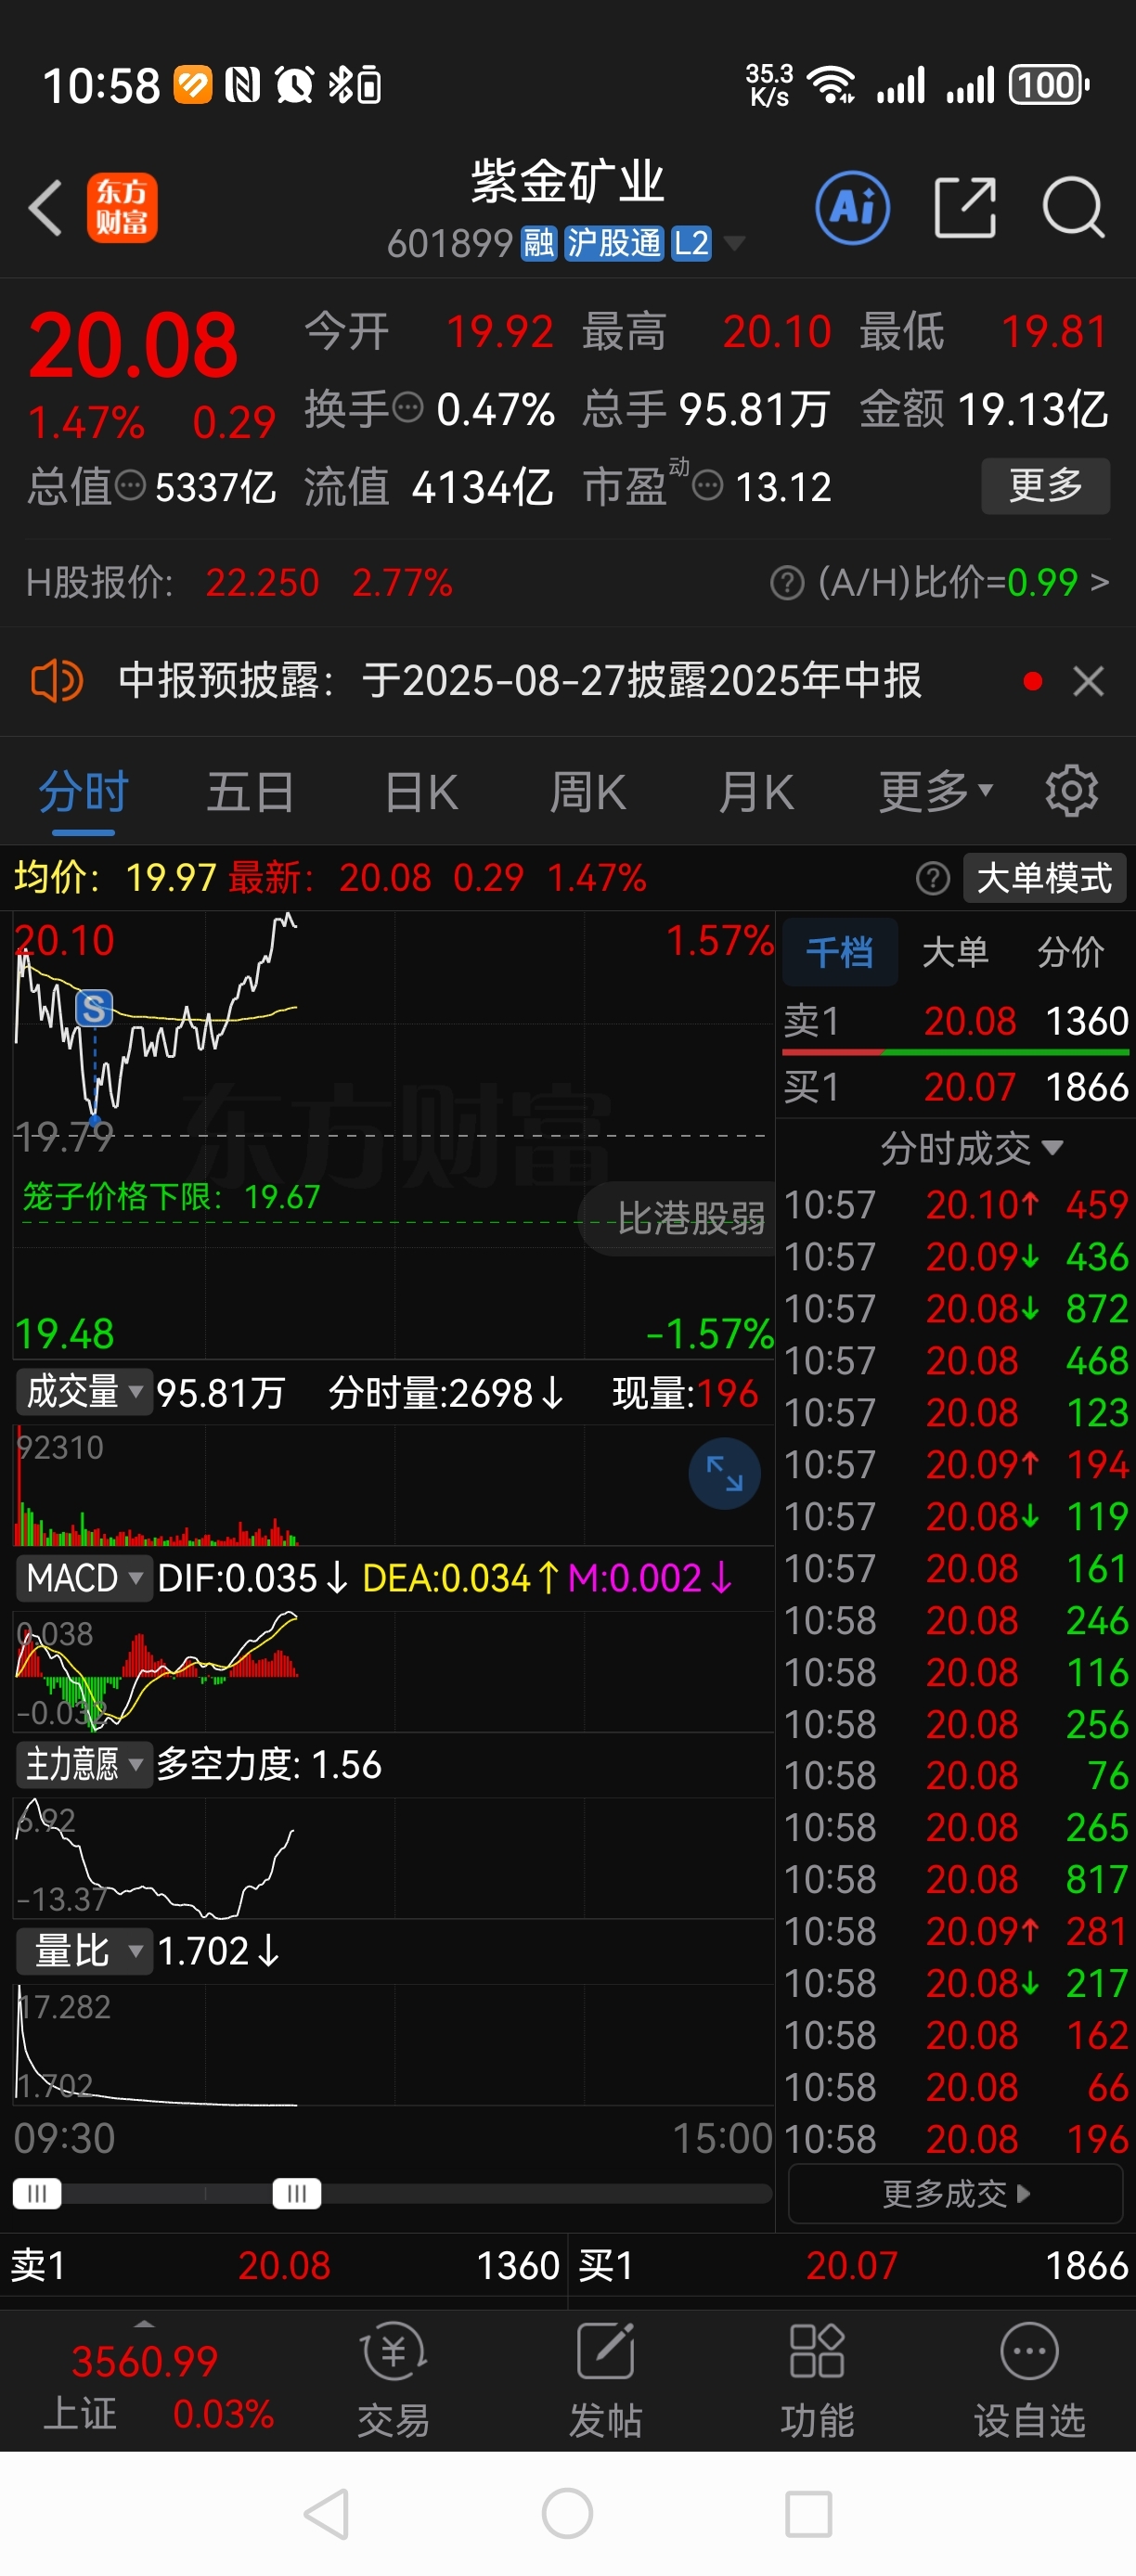Tap right handle of time range slider
This screenshot has height=2576, width=1136.
click(x=297, y=2193)
